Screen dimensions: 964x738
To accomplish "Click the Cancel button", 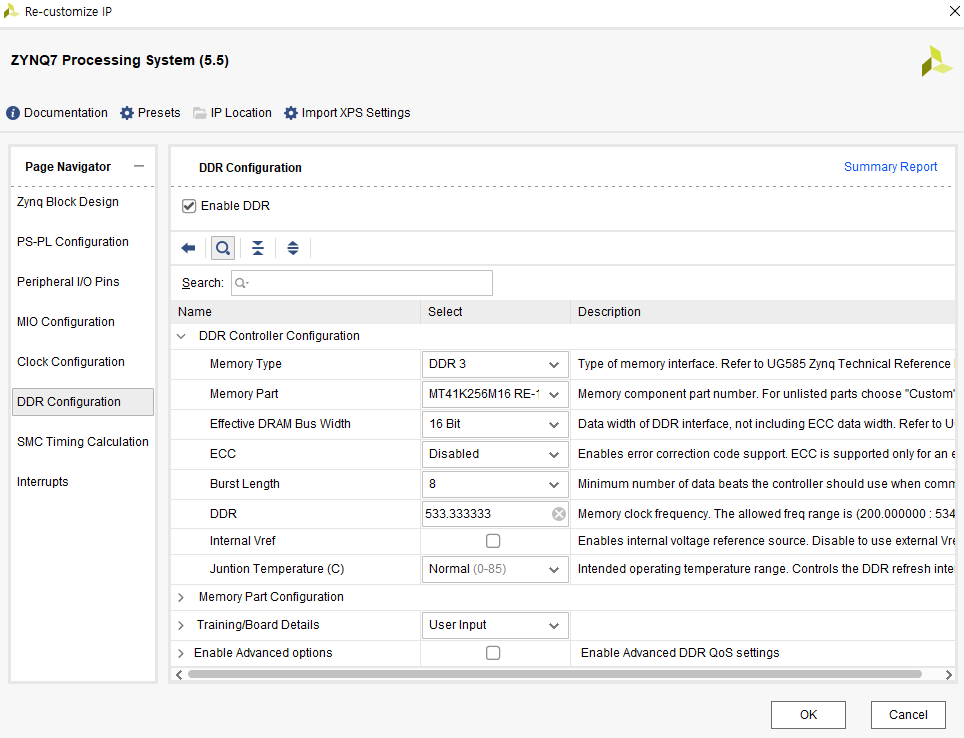I will tap(908, 715).
